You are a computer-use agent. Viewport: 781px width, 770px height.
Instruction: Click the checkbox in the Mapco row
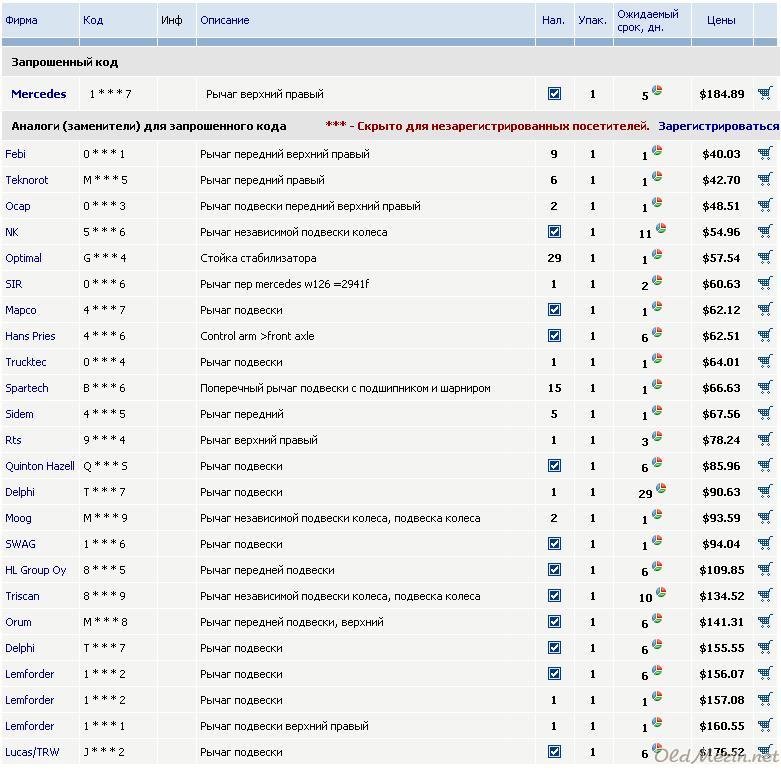(x=554, y=310)
